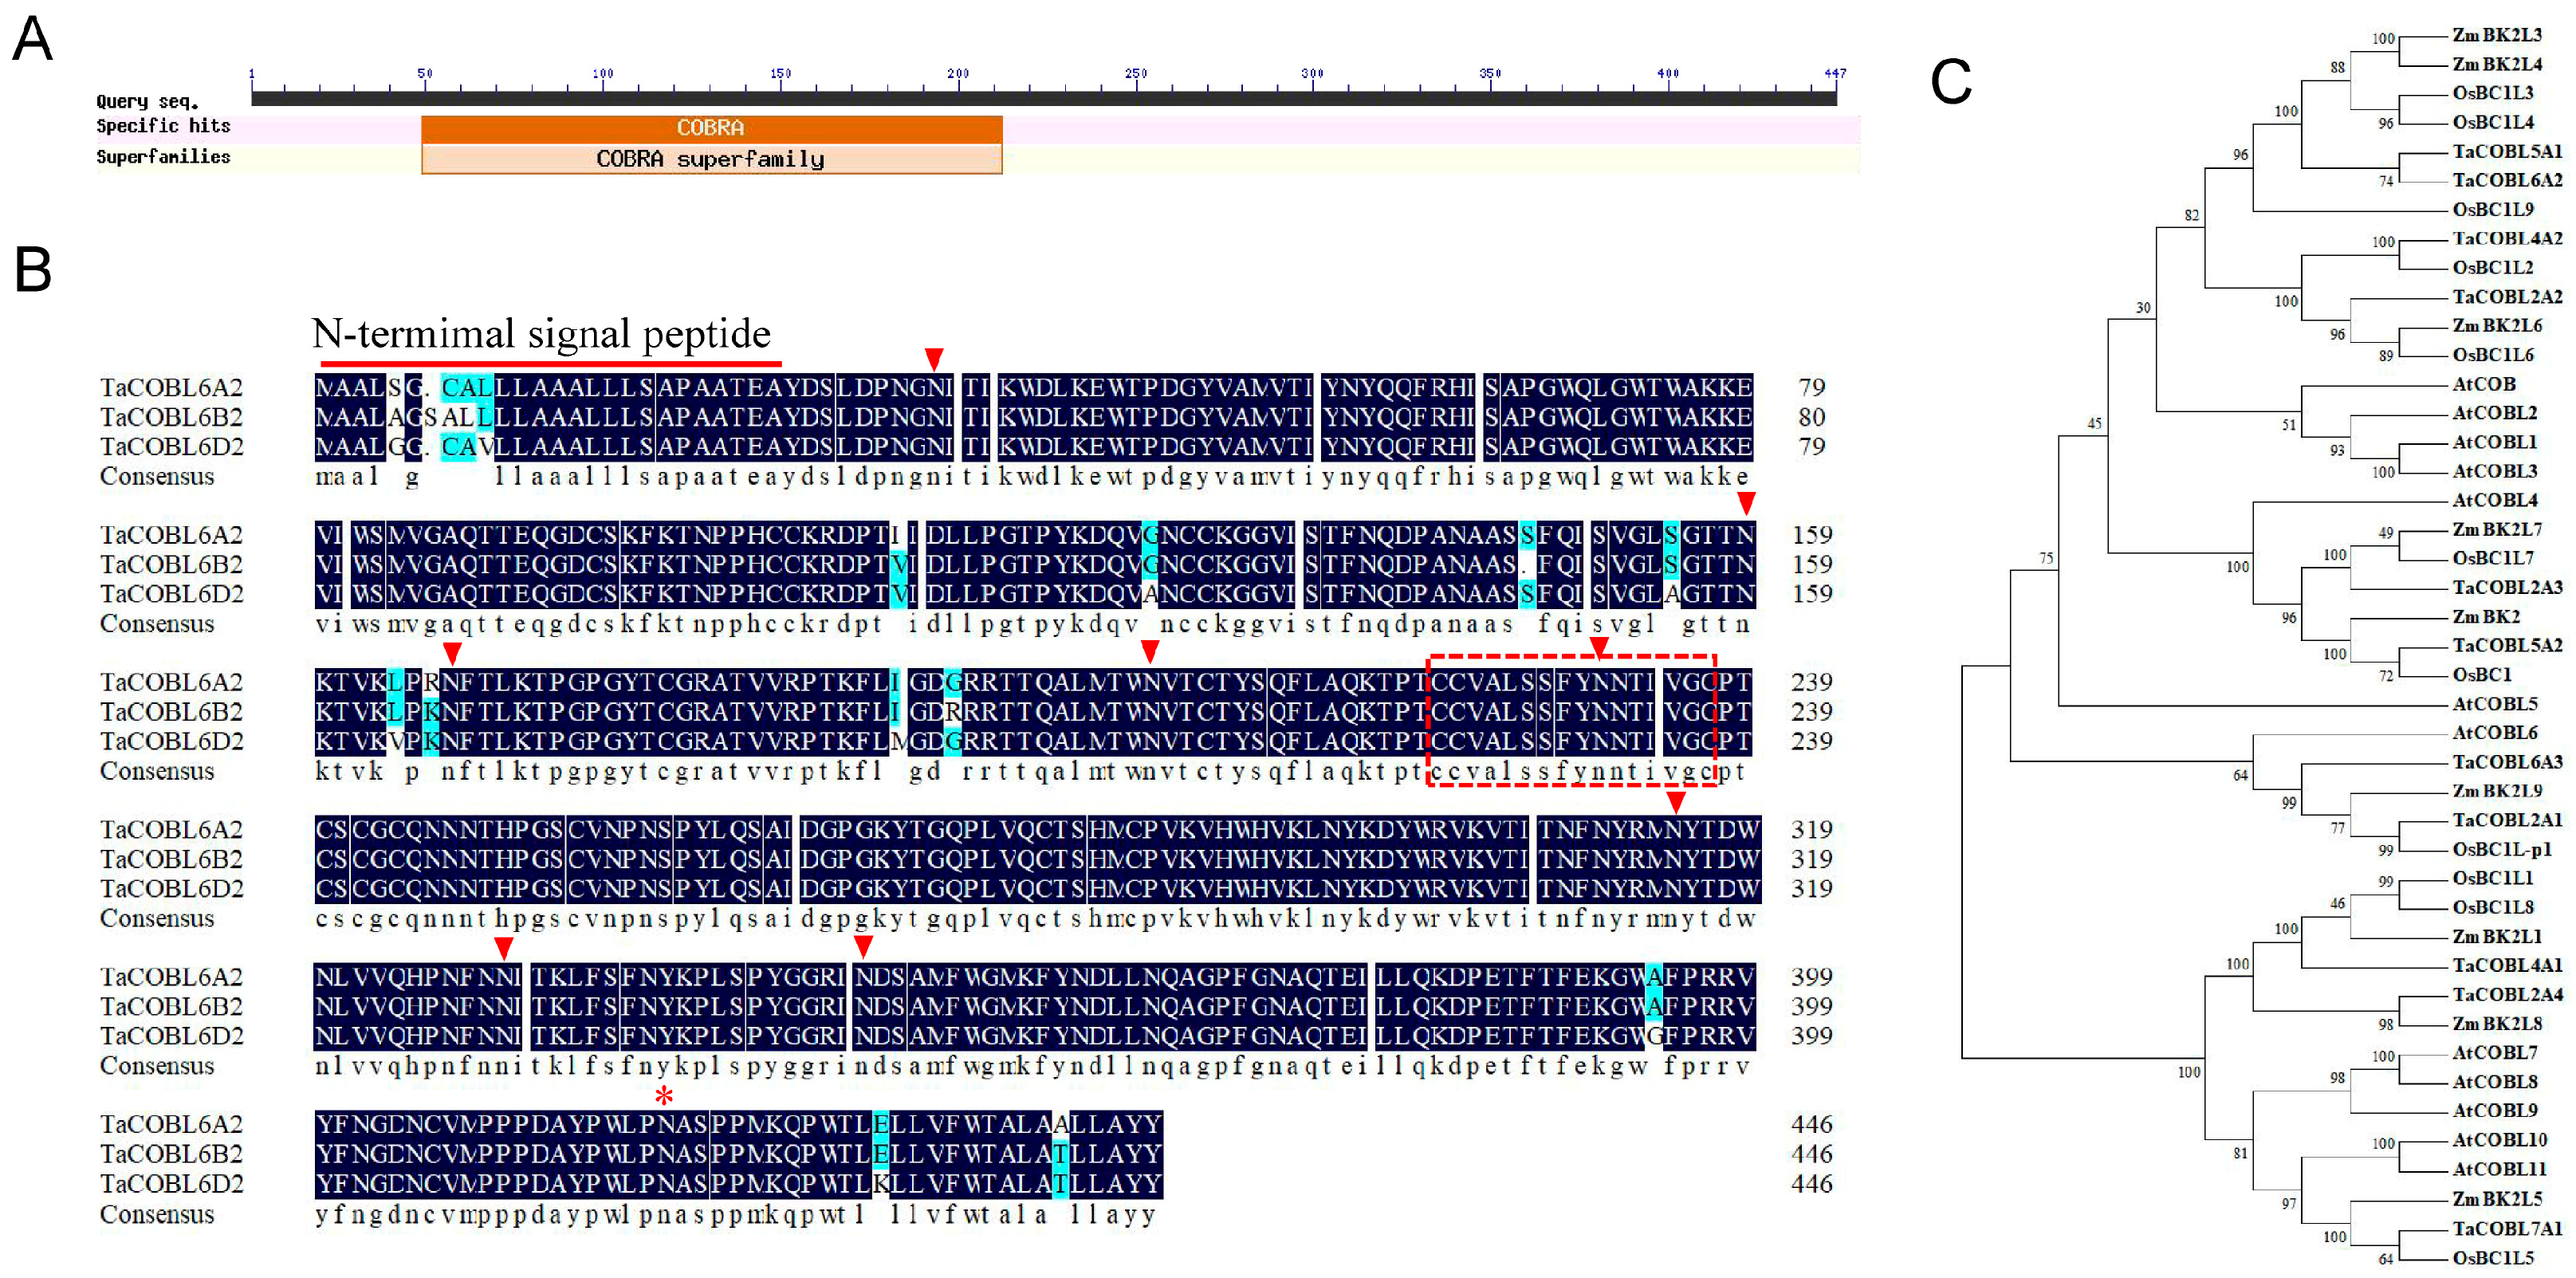
Task: Click the Superfamilies row label
Action: click(163, 157)
